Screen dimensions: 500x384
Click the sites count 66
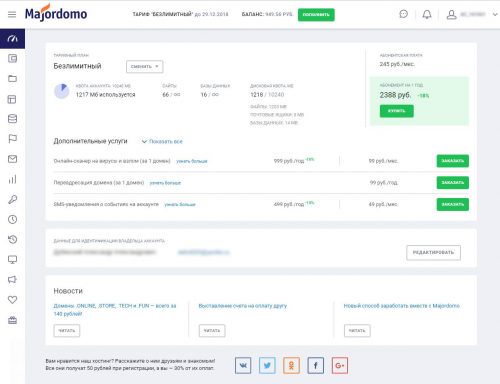pos(166,95)
